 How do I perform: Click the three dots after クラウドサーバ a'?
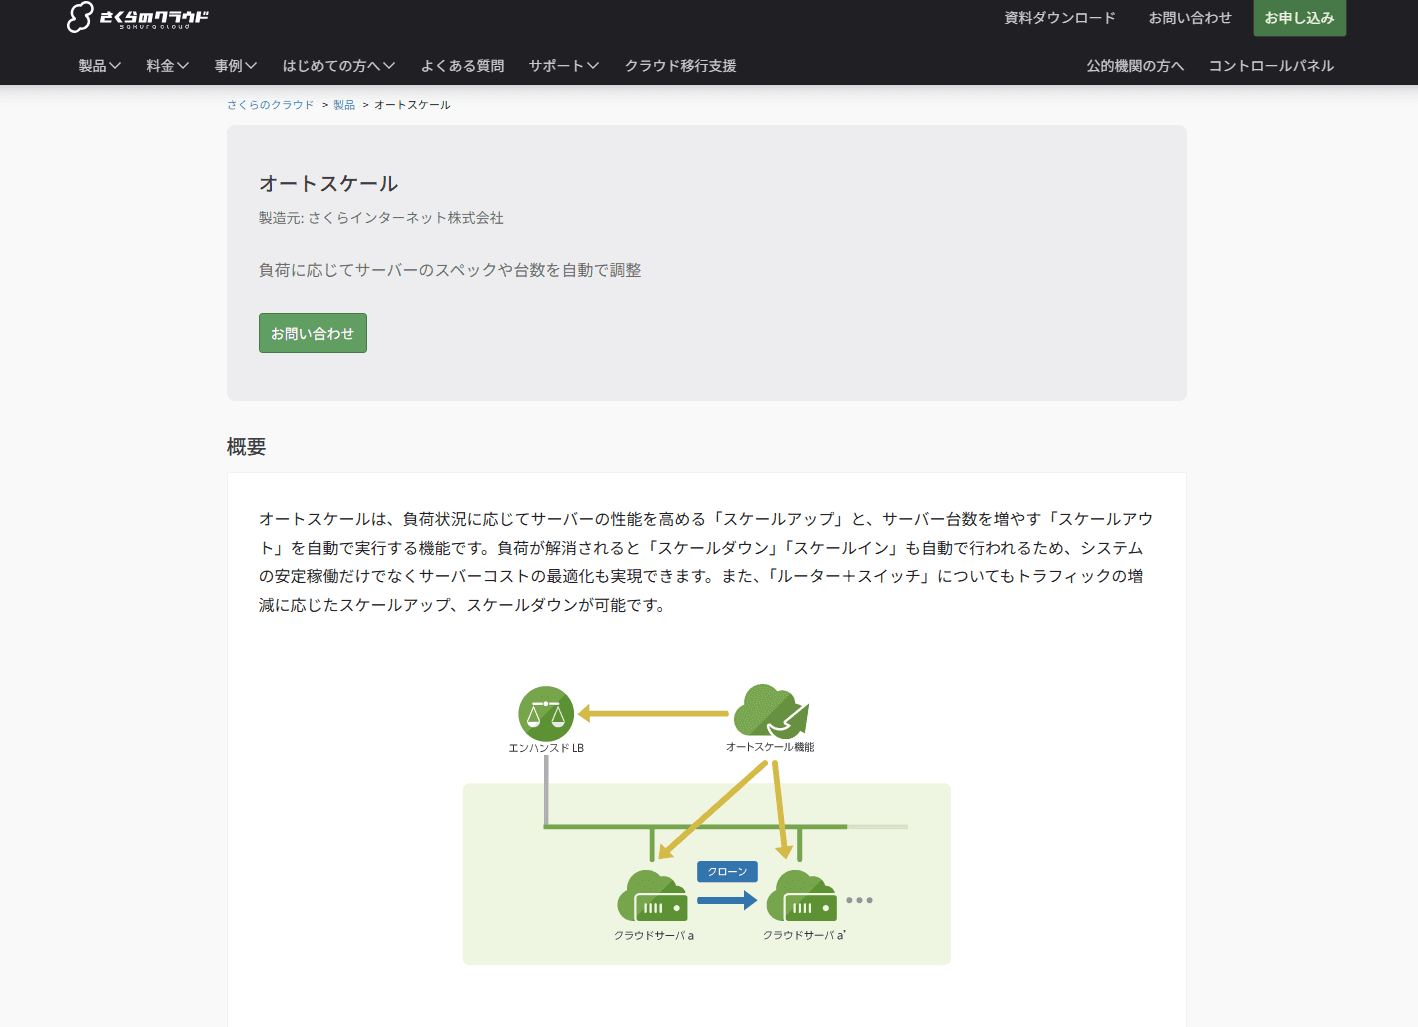859,900
